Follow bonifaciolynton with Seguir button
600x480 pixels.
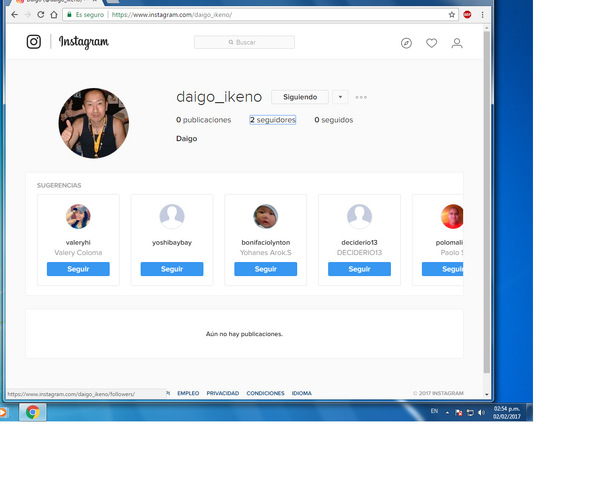[x=266, y=269]
